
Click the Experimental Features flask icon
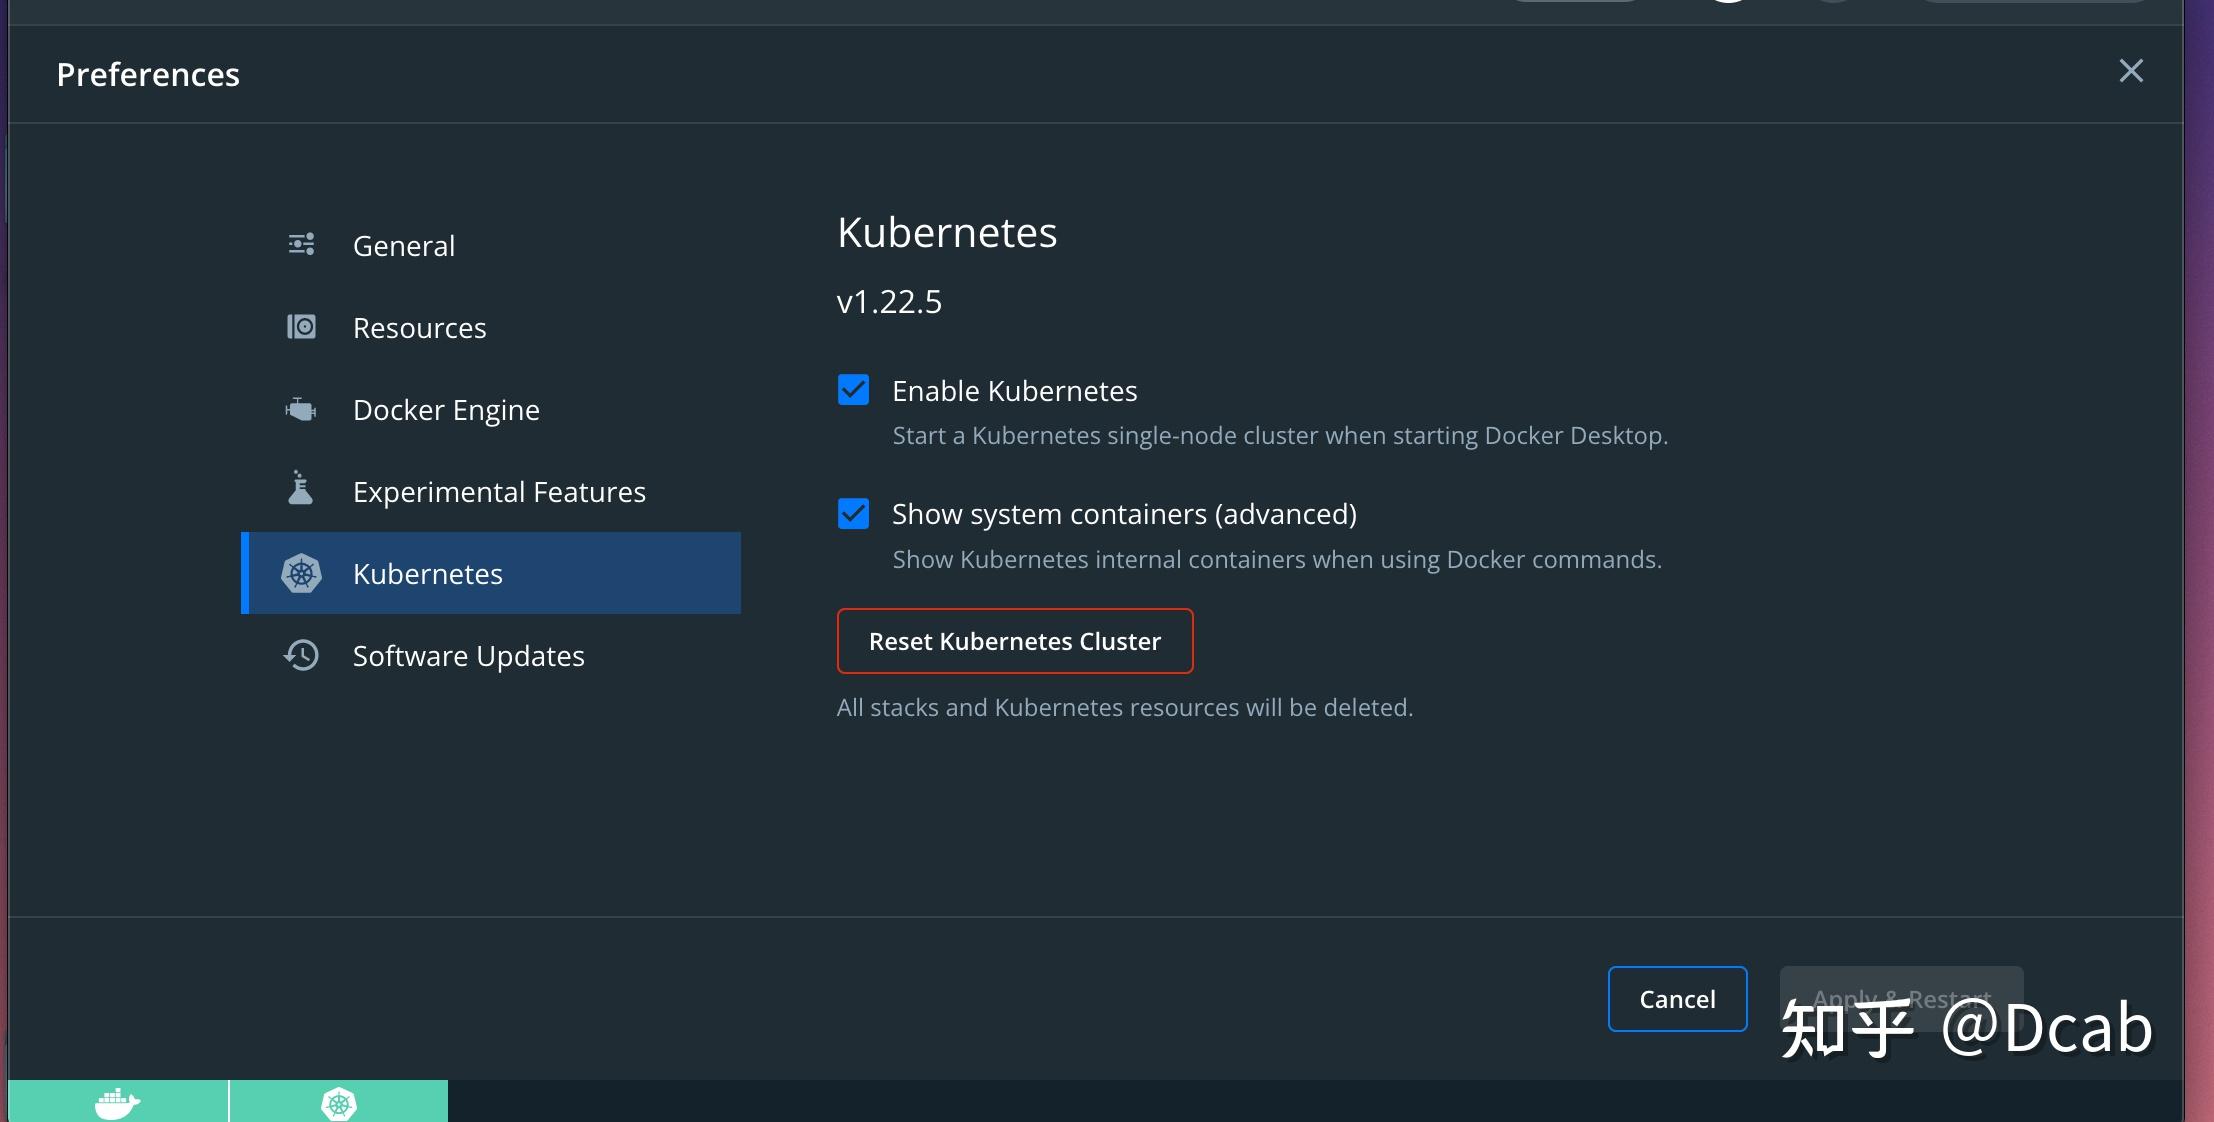pyautogui.click(x=300, y=489)
